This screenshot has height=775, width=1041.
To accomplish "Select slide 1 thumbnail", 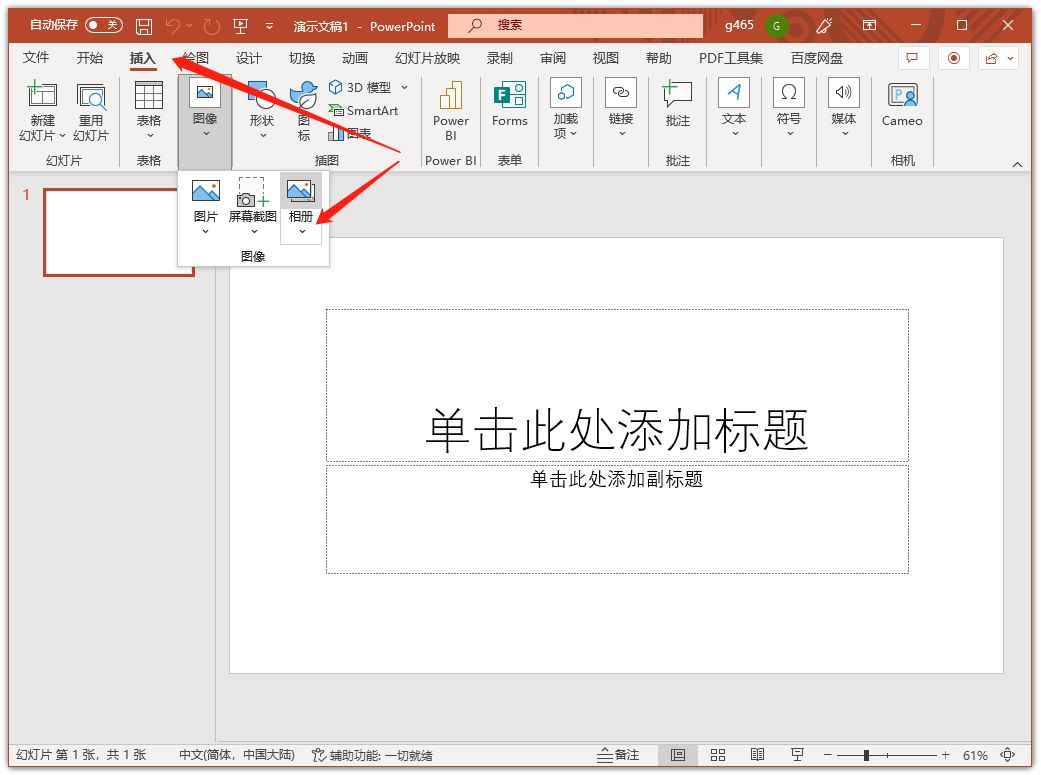I will click(118, 232).
